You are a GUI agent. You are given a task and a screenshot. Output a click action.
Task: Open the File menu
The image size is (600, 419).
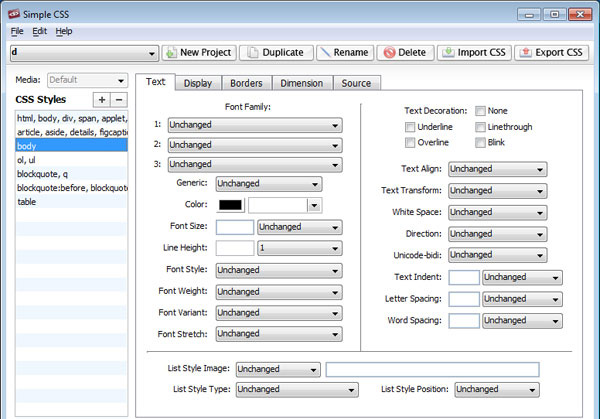click(17, 31)
